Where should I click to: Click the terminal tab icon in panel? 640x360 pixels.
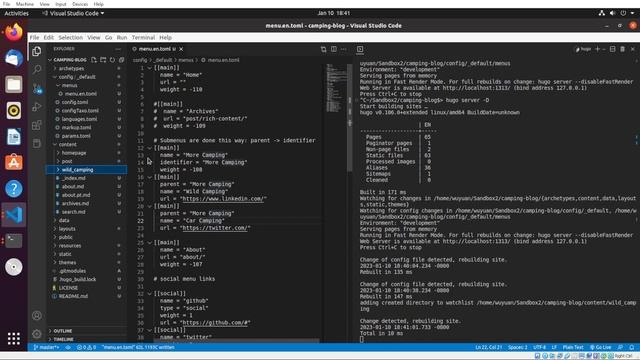[x=360, y=49]
